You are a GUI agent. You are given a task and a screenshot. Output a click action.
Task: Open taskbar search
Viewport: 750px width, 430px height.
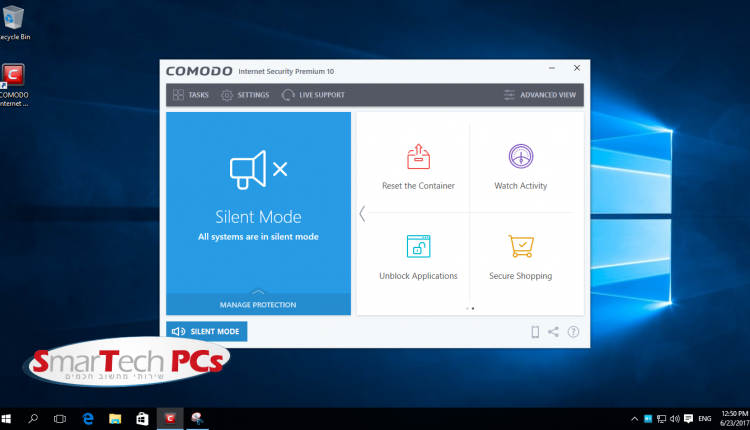point(33,419)
